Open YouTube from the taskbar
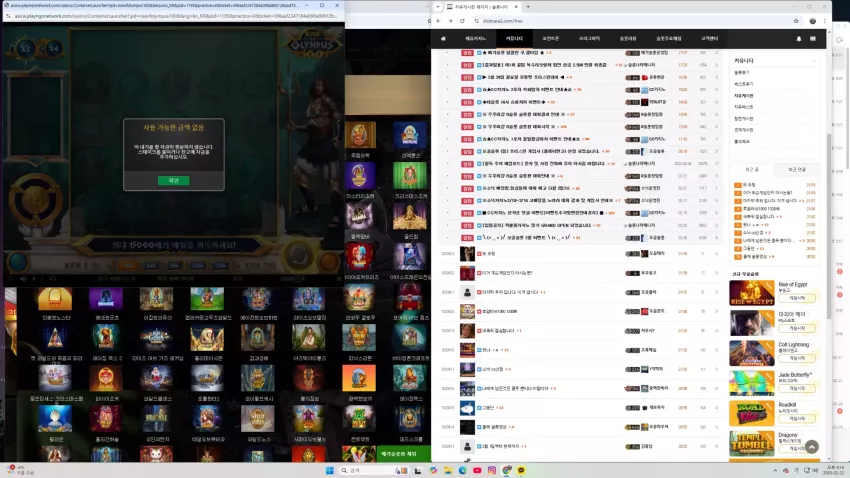Viewport: 850px width, 478px height. (x=477, y=470)
